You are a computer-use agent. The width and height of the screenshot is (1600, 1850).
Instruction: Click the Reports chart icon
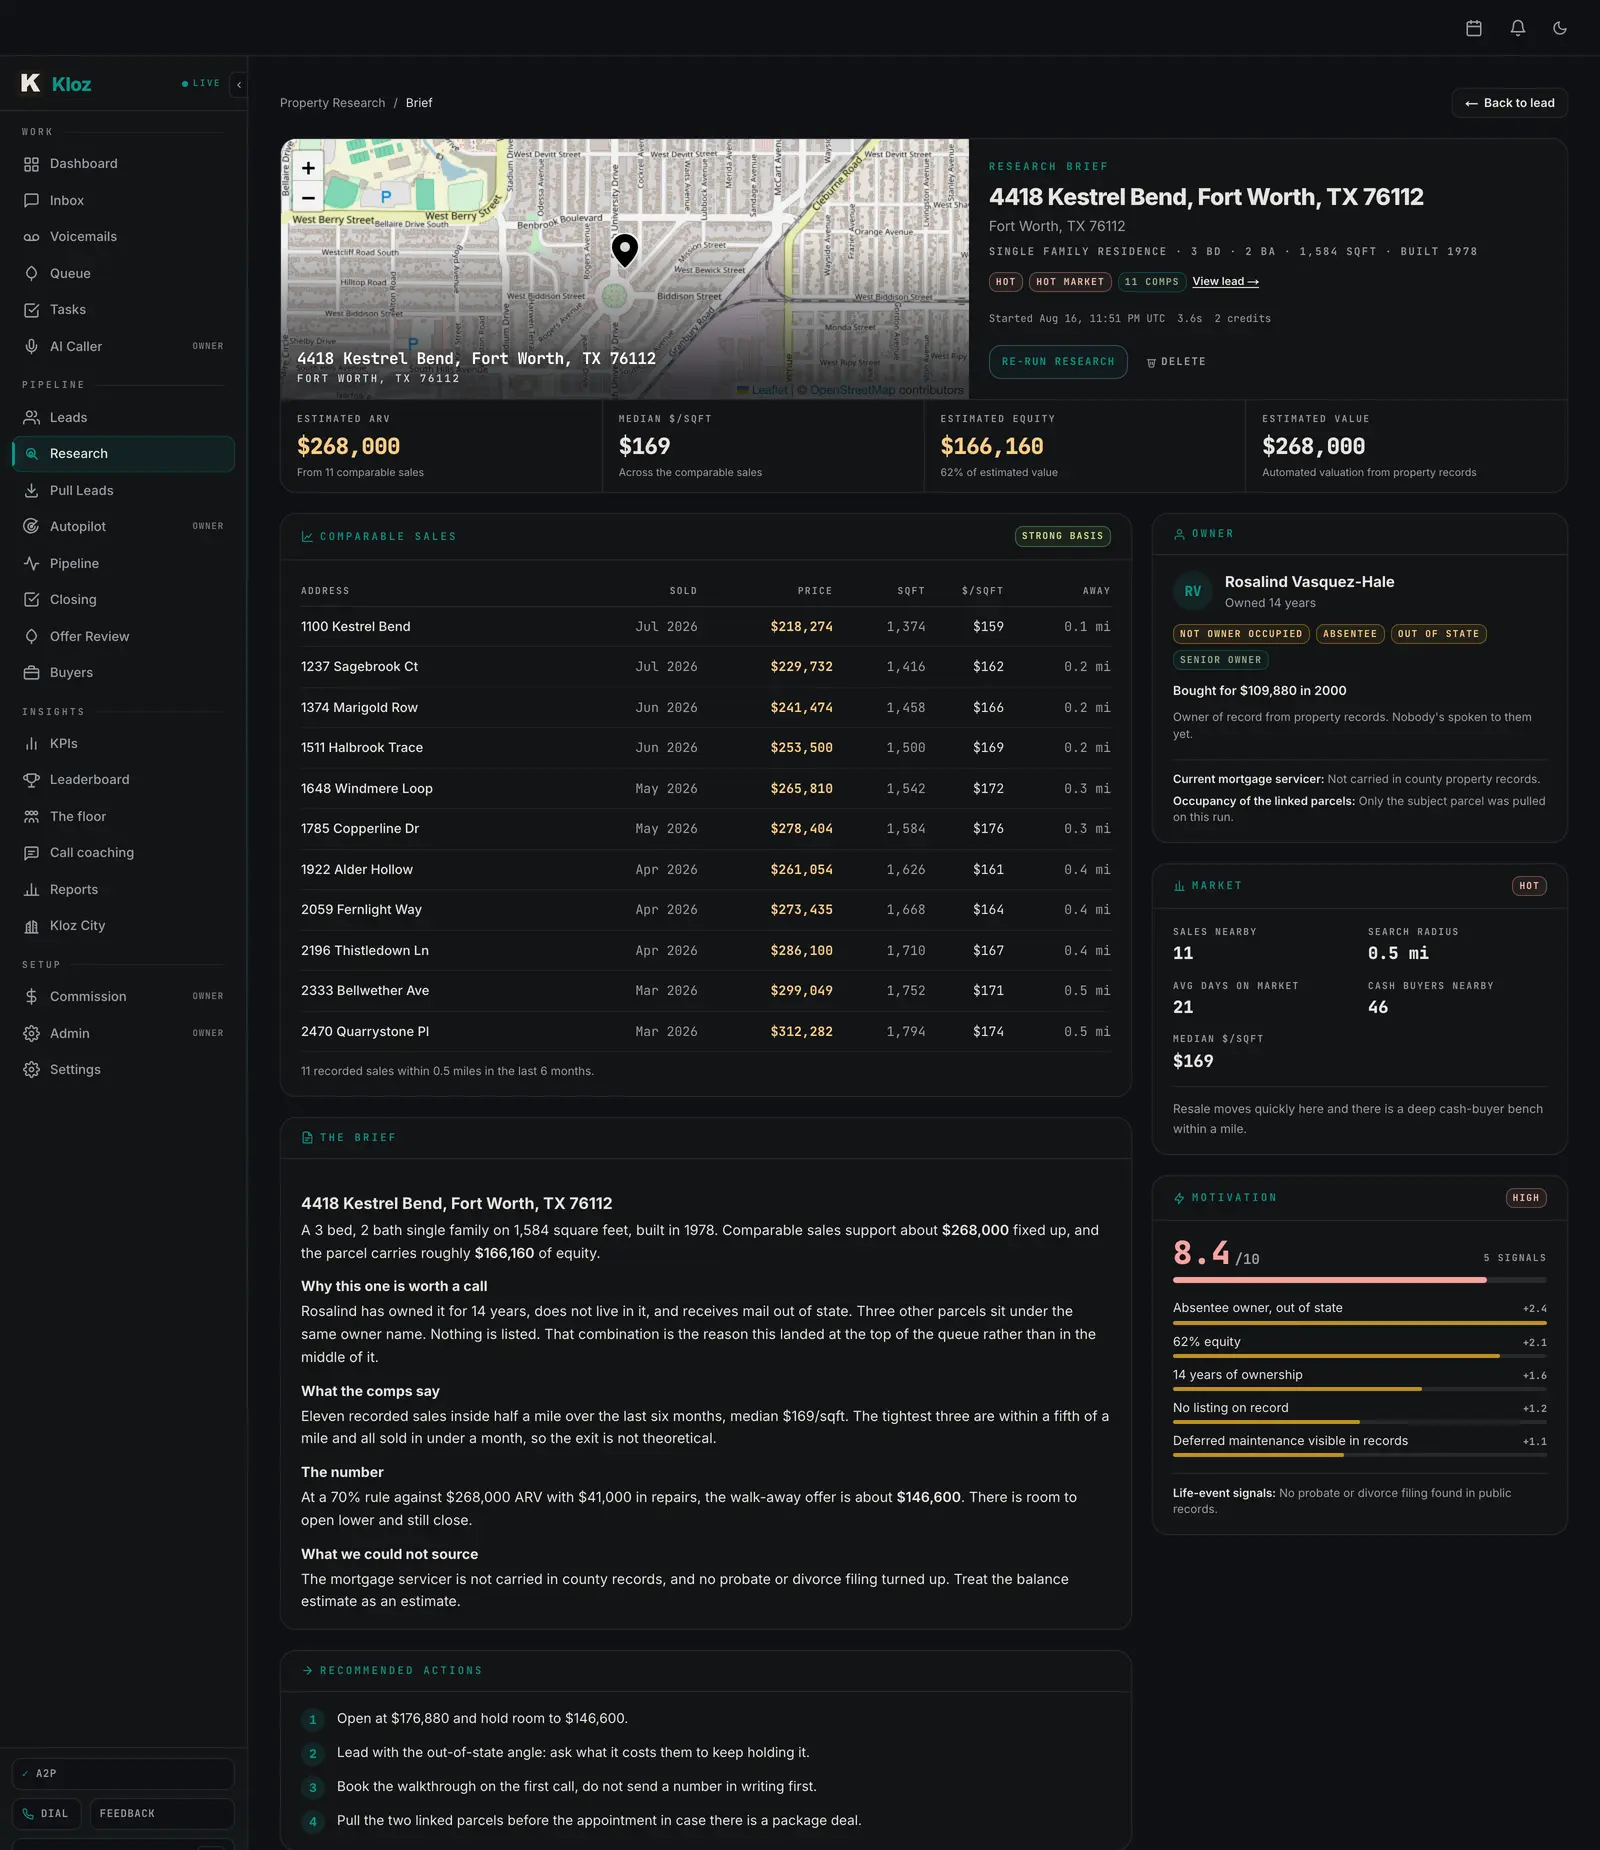click(31, 889)
